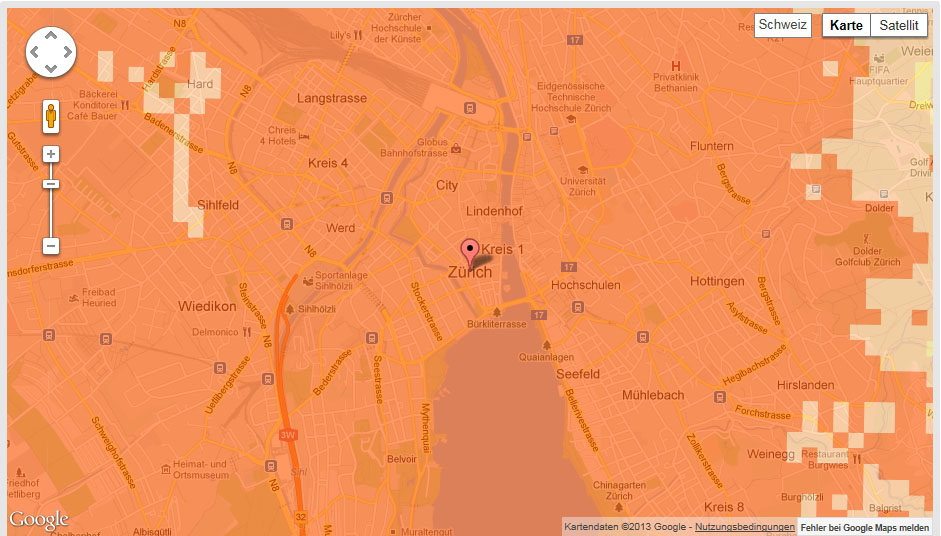Click the Sportanlage Sihlhölzli swimming icon
The height and width of the screenshot is (536, 941).
(x=308, y=281)
